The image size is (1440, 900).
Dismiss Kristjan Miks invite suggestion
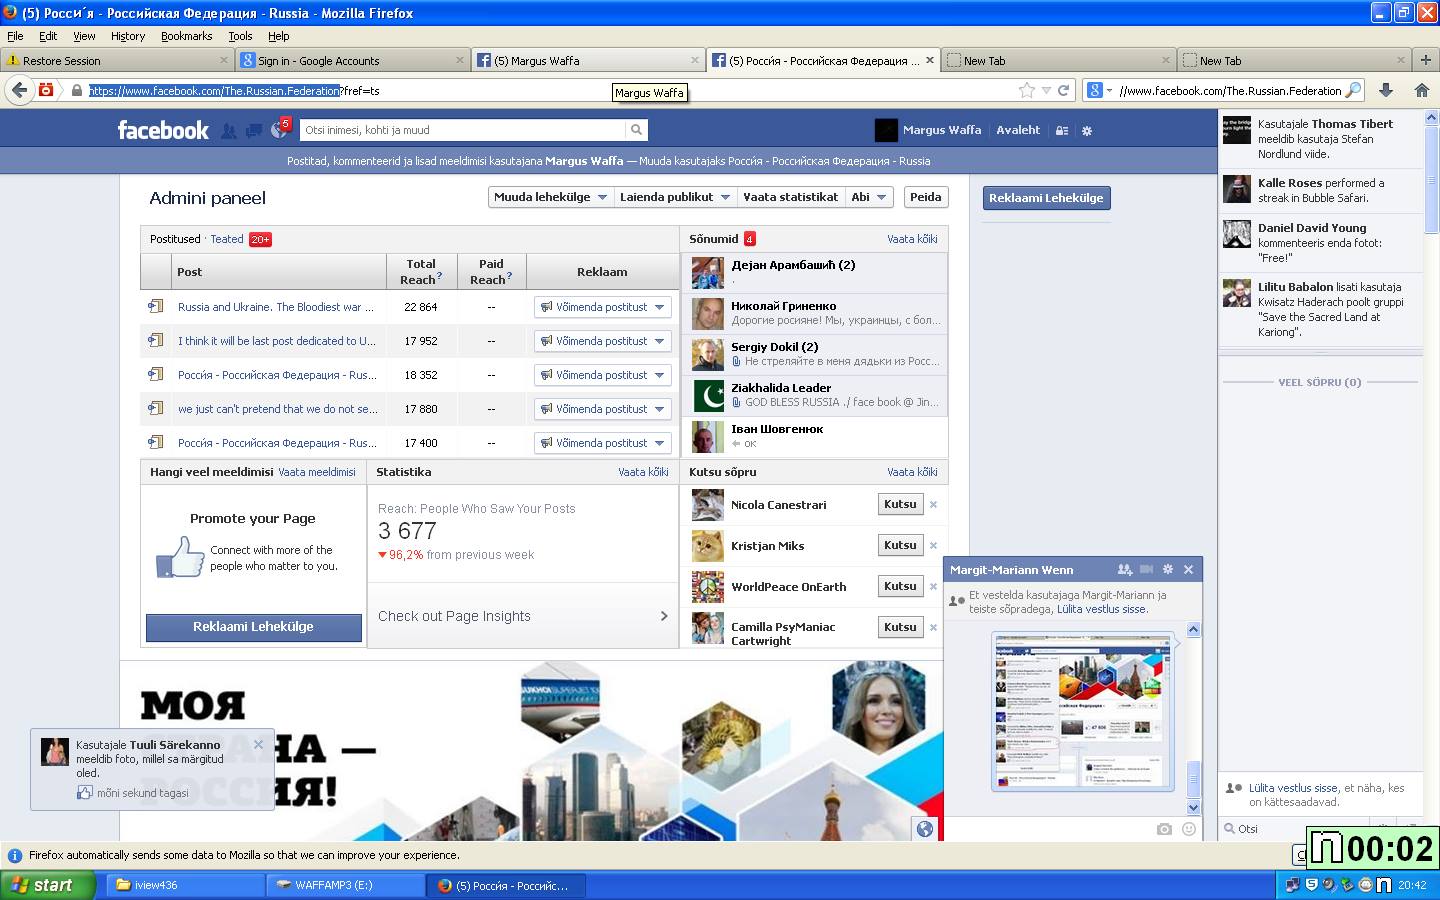(x=933, y=546)
